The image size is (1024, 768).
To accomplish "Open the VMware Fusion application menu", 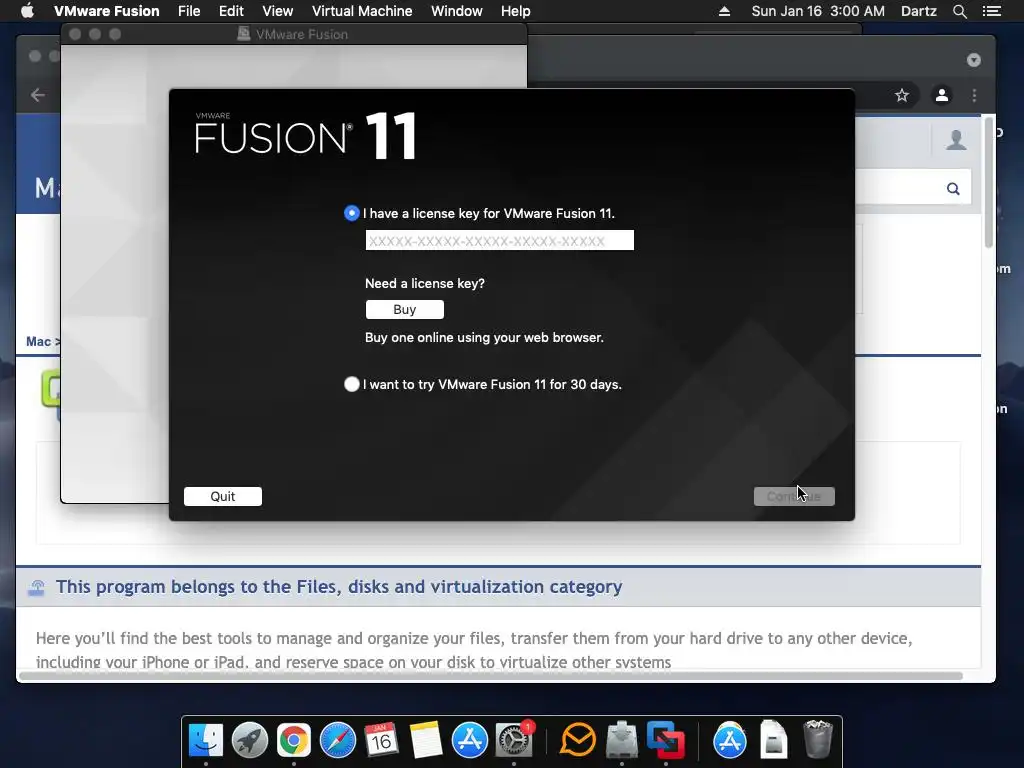I will (x=106, y=11).
